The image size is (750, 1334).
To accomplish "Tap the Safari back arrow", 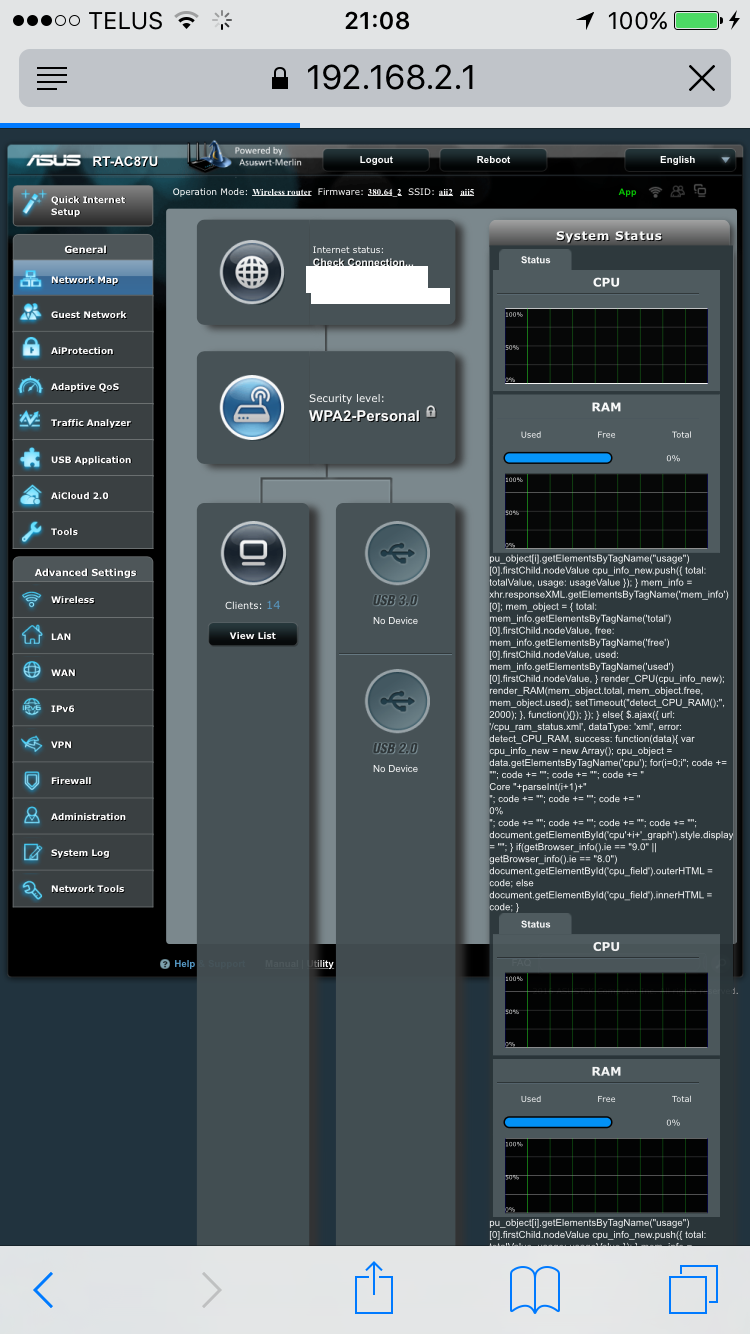I will tap(43, 1290).
